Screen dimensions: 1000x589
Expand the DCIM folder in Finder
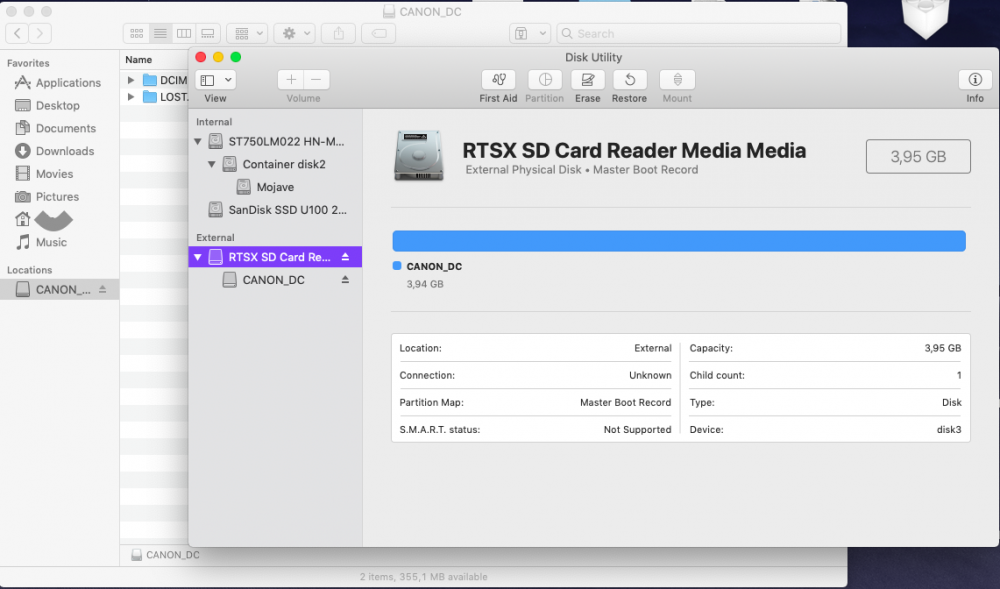pyautogui.click(x=131, y=80)
